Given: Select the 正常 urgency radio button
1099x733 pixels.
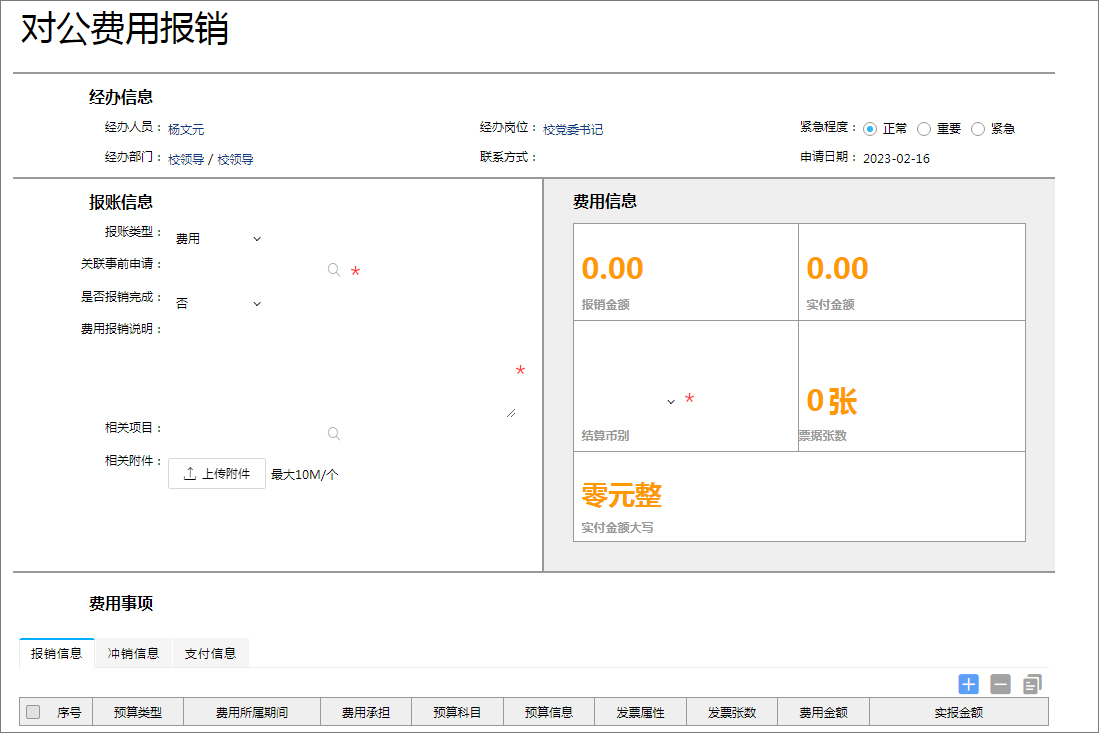Looking at the screenshot, I should click(x=870, y=129).
